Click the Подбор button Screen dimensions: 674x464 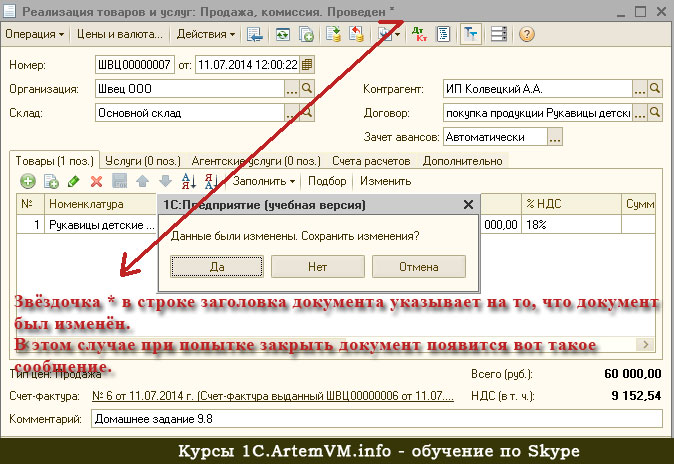(x=327, y=181)
